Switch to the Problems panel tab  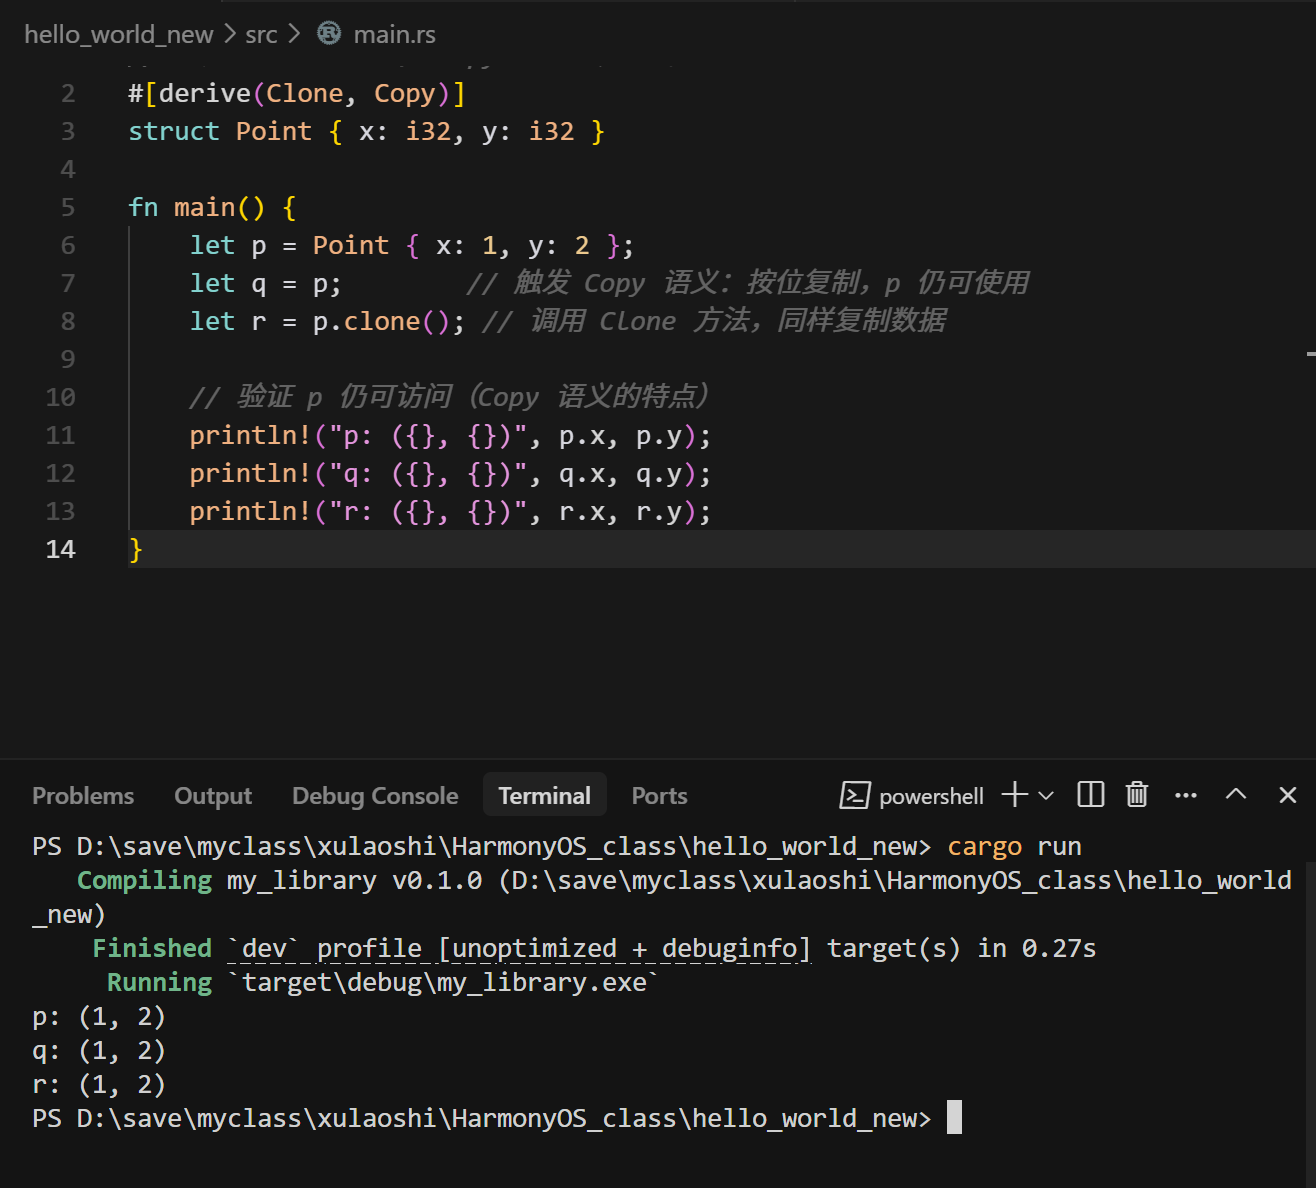tap(83, 796)
